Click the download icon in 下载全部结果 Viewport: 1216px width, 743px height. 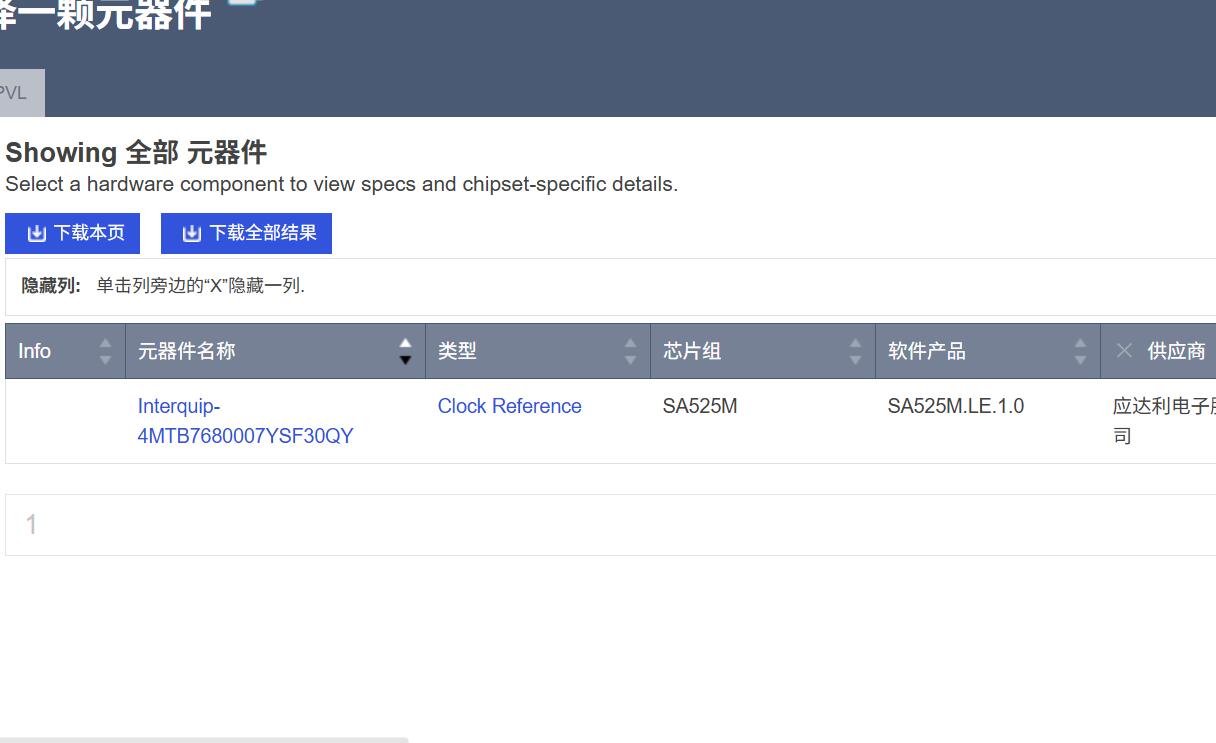192,233
